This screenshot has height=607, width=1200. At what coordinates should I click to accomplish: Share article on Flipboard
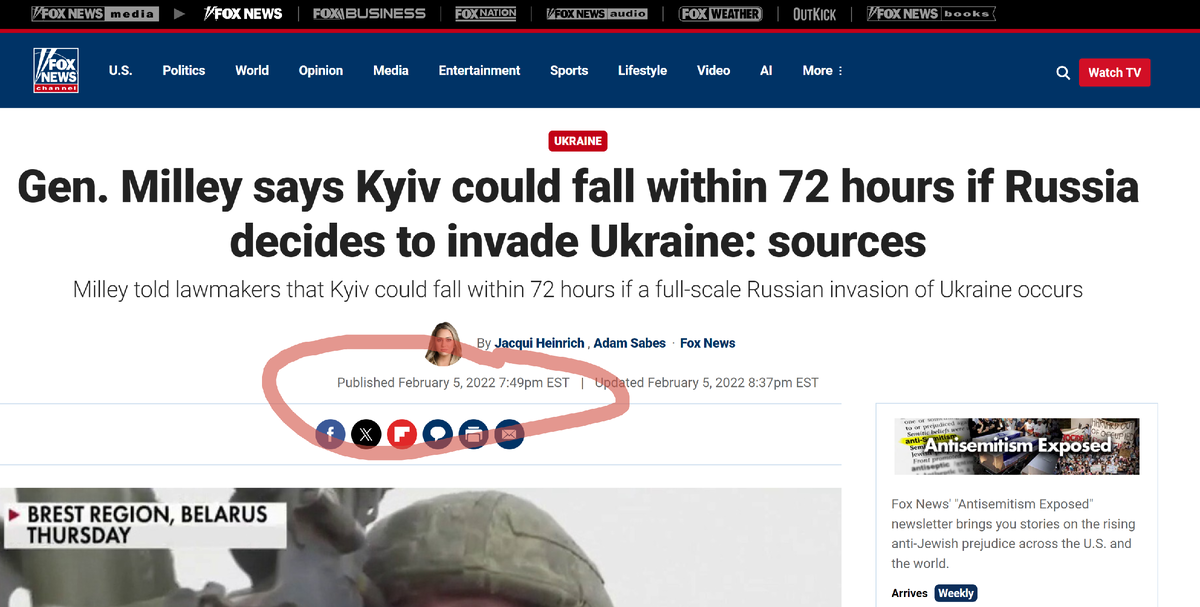(402, 434)
